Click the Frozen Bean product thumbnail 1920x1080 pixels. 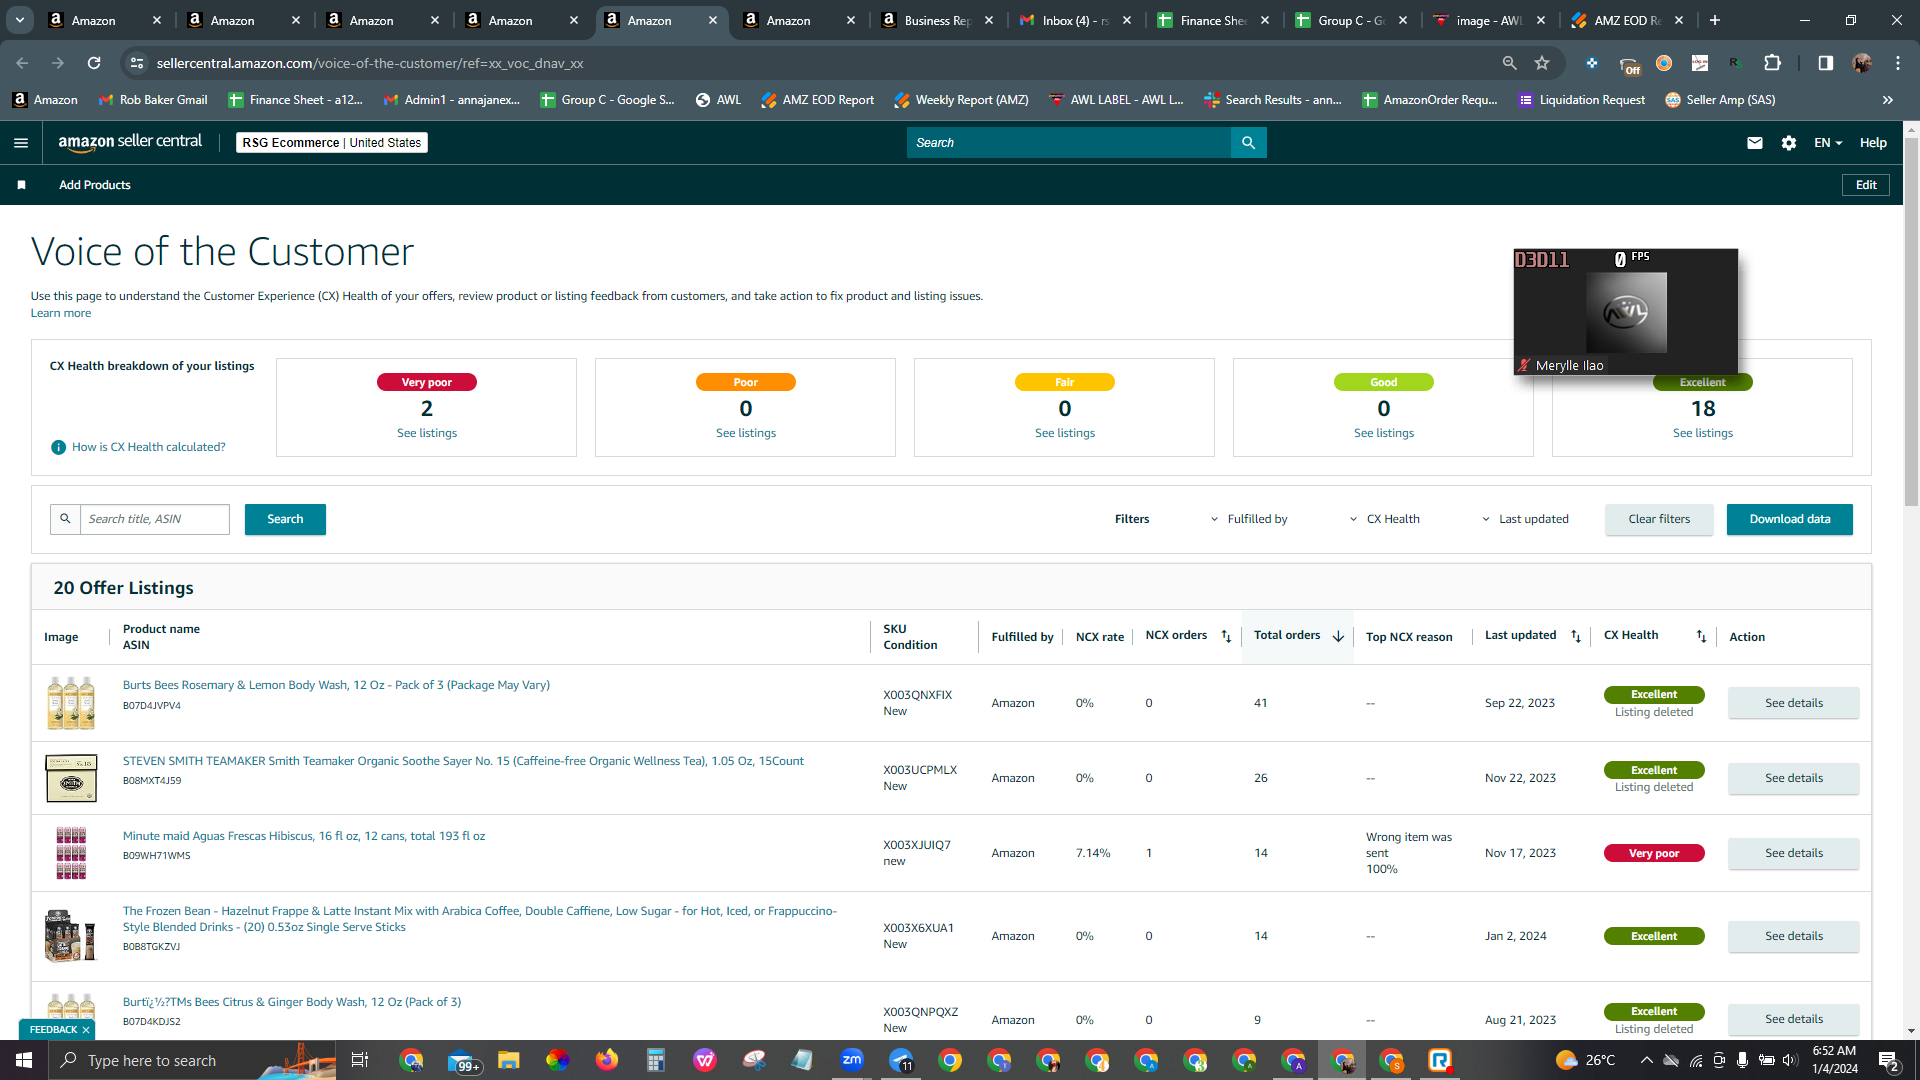71,936
